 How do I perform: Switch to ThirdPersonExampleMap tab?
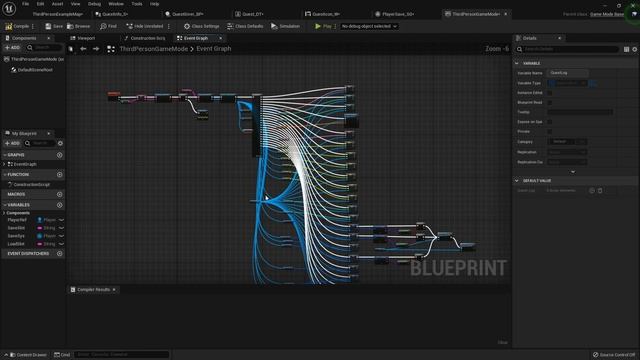pyautogui.click(x=58, y=14)
